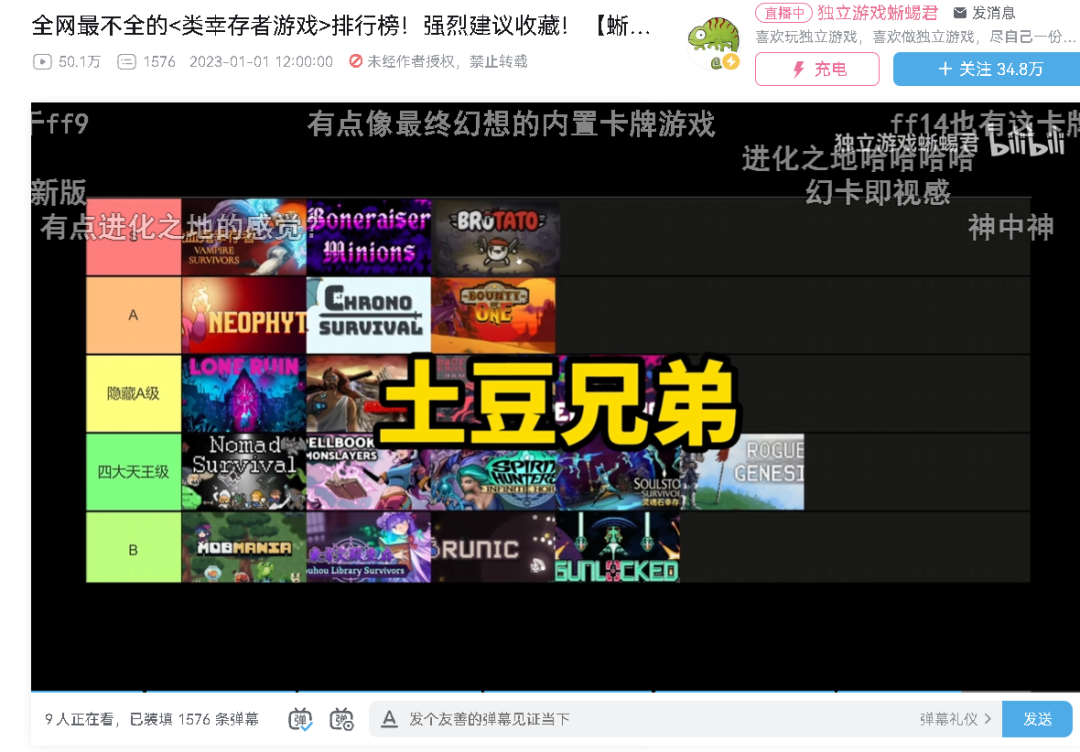Screen dimensions: 1080x752
Task: Click the Lone Ruin thumbnail
Action: (x=244, y=394)
